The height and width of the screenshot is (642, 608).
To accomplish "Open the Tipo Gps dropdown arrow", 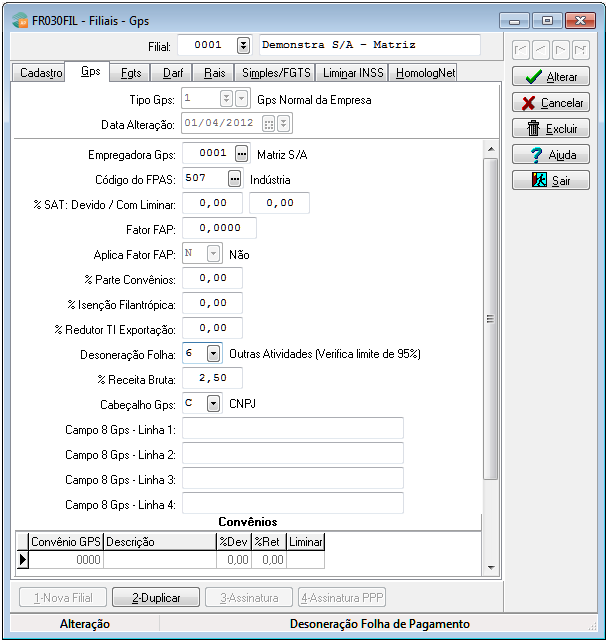I will (x=242, y=99).
